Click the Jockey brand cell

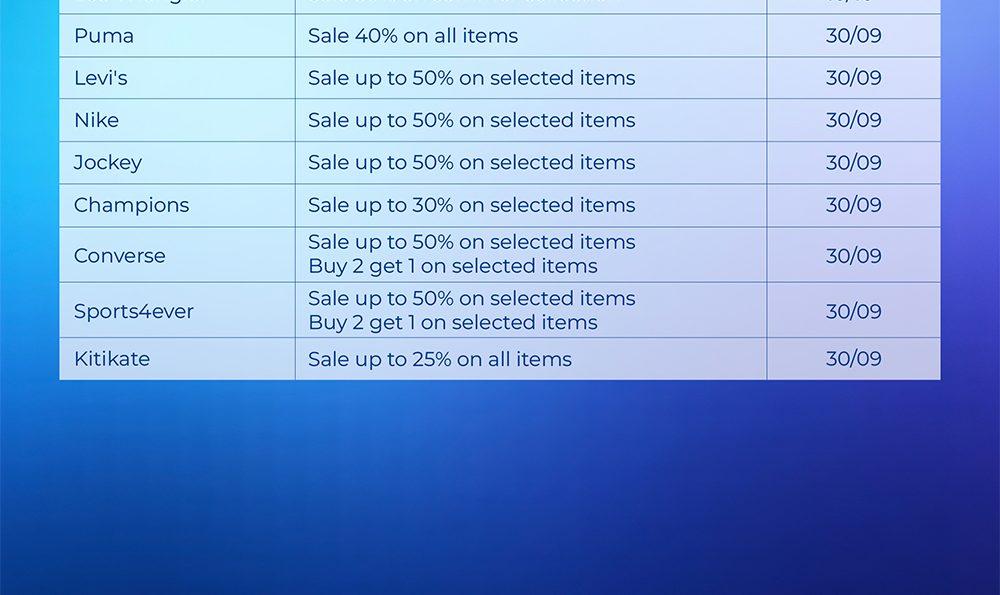point(108,162)
